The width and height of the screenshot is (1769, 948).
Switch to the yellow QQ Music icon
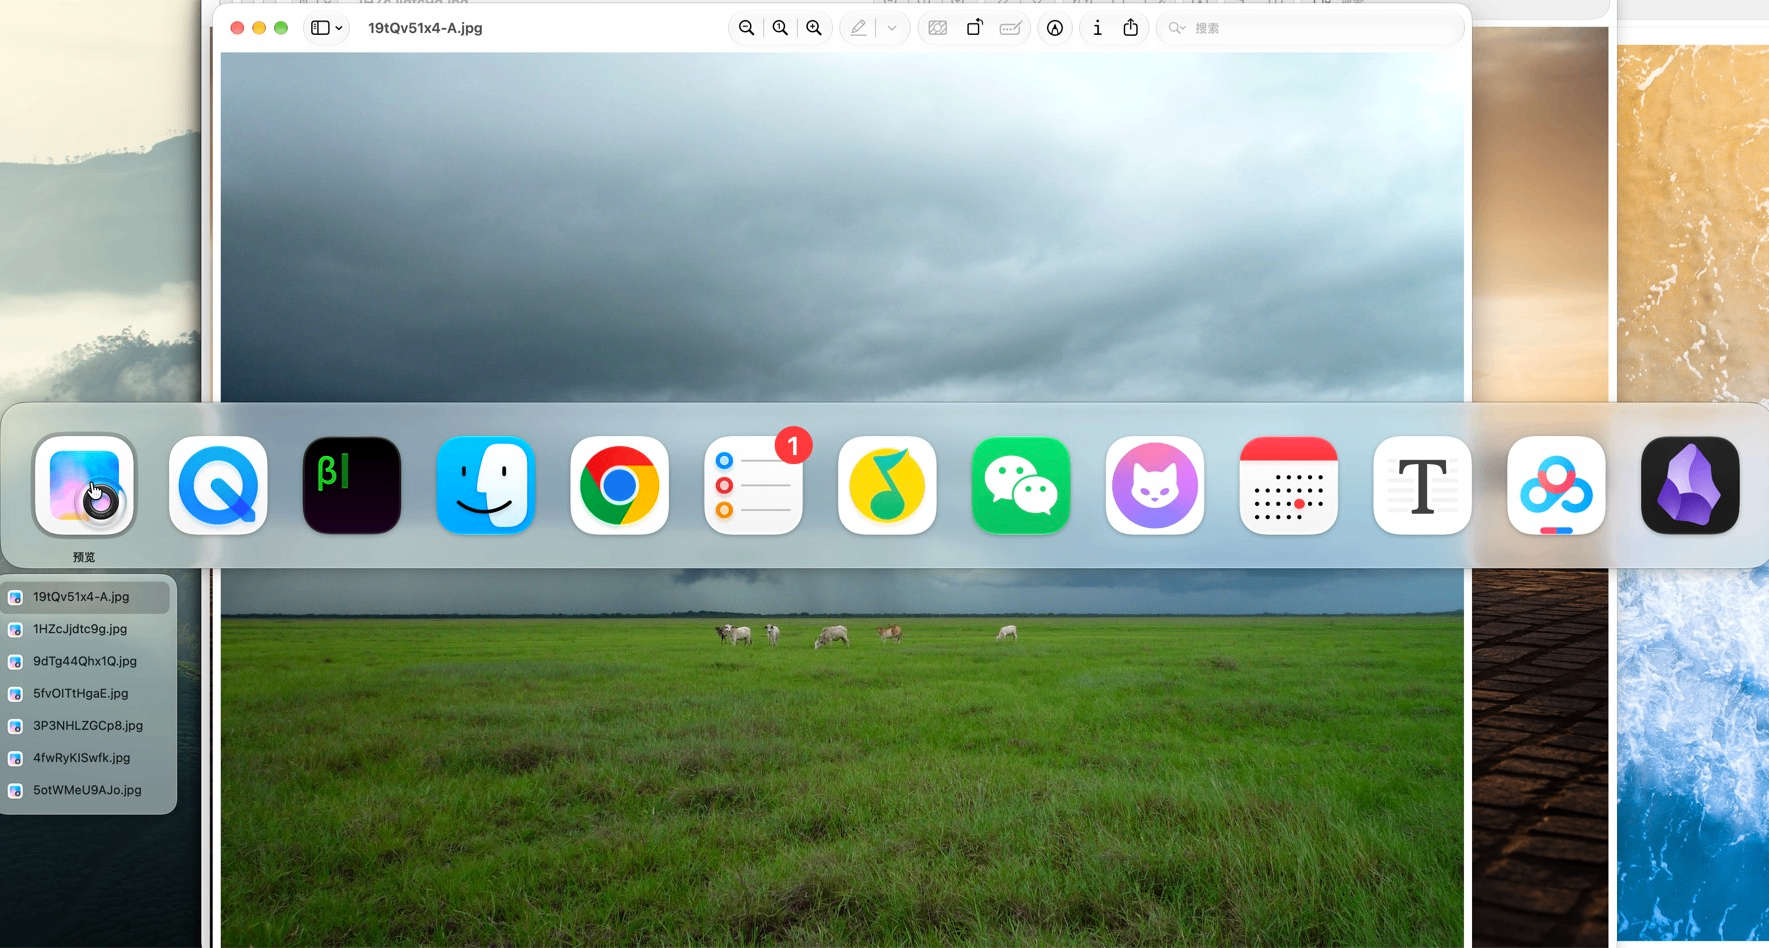pos(887,485)
